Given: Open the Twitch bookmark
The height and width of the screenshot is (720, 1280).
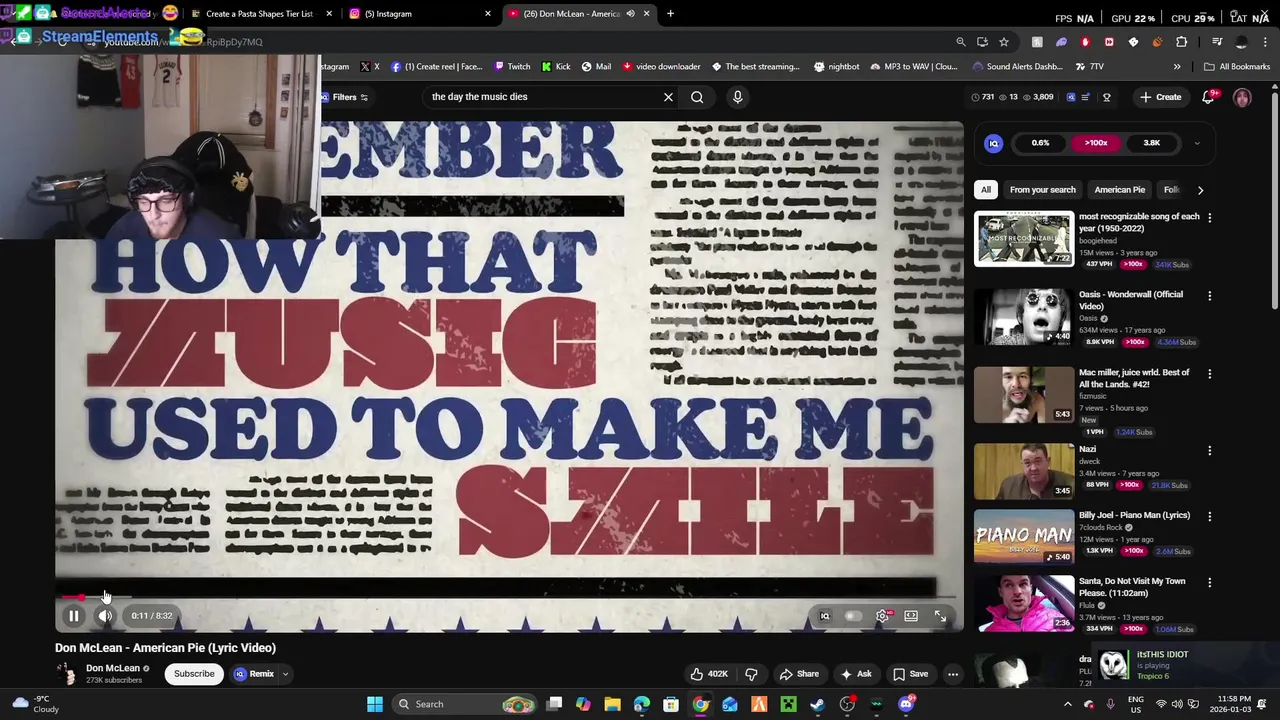Looking at the screenshot, I should 512,67.
